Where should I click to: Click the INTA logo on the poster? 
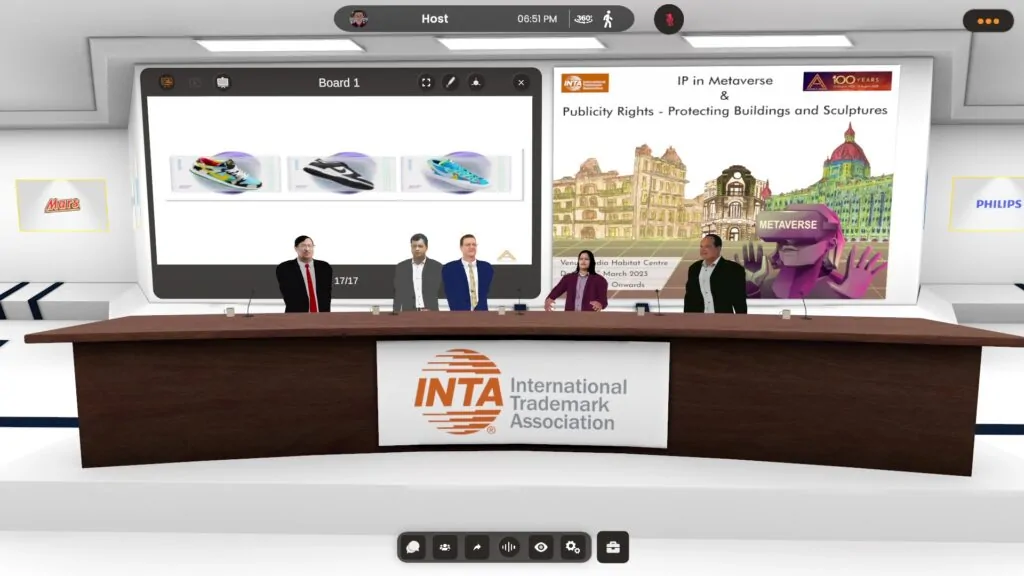pos(584,83)
